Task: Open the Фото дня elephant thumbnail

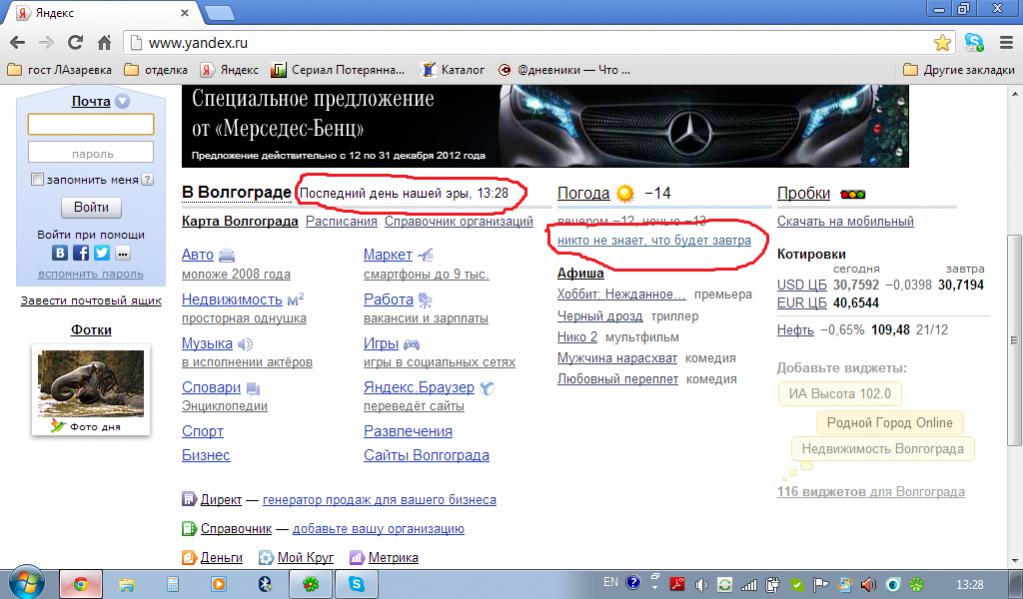Action: [x=91, y=383]
